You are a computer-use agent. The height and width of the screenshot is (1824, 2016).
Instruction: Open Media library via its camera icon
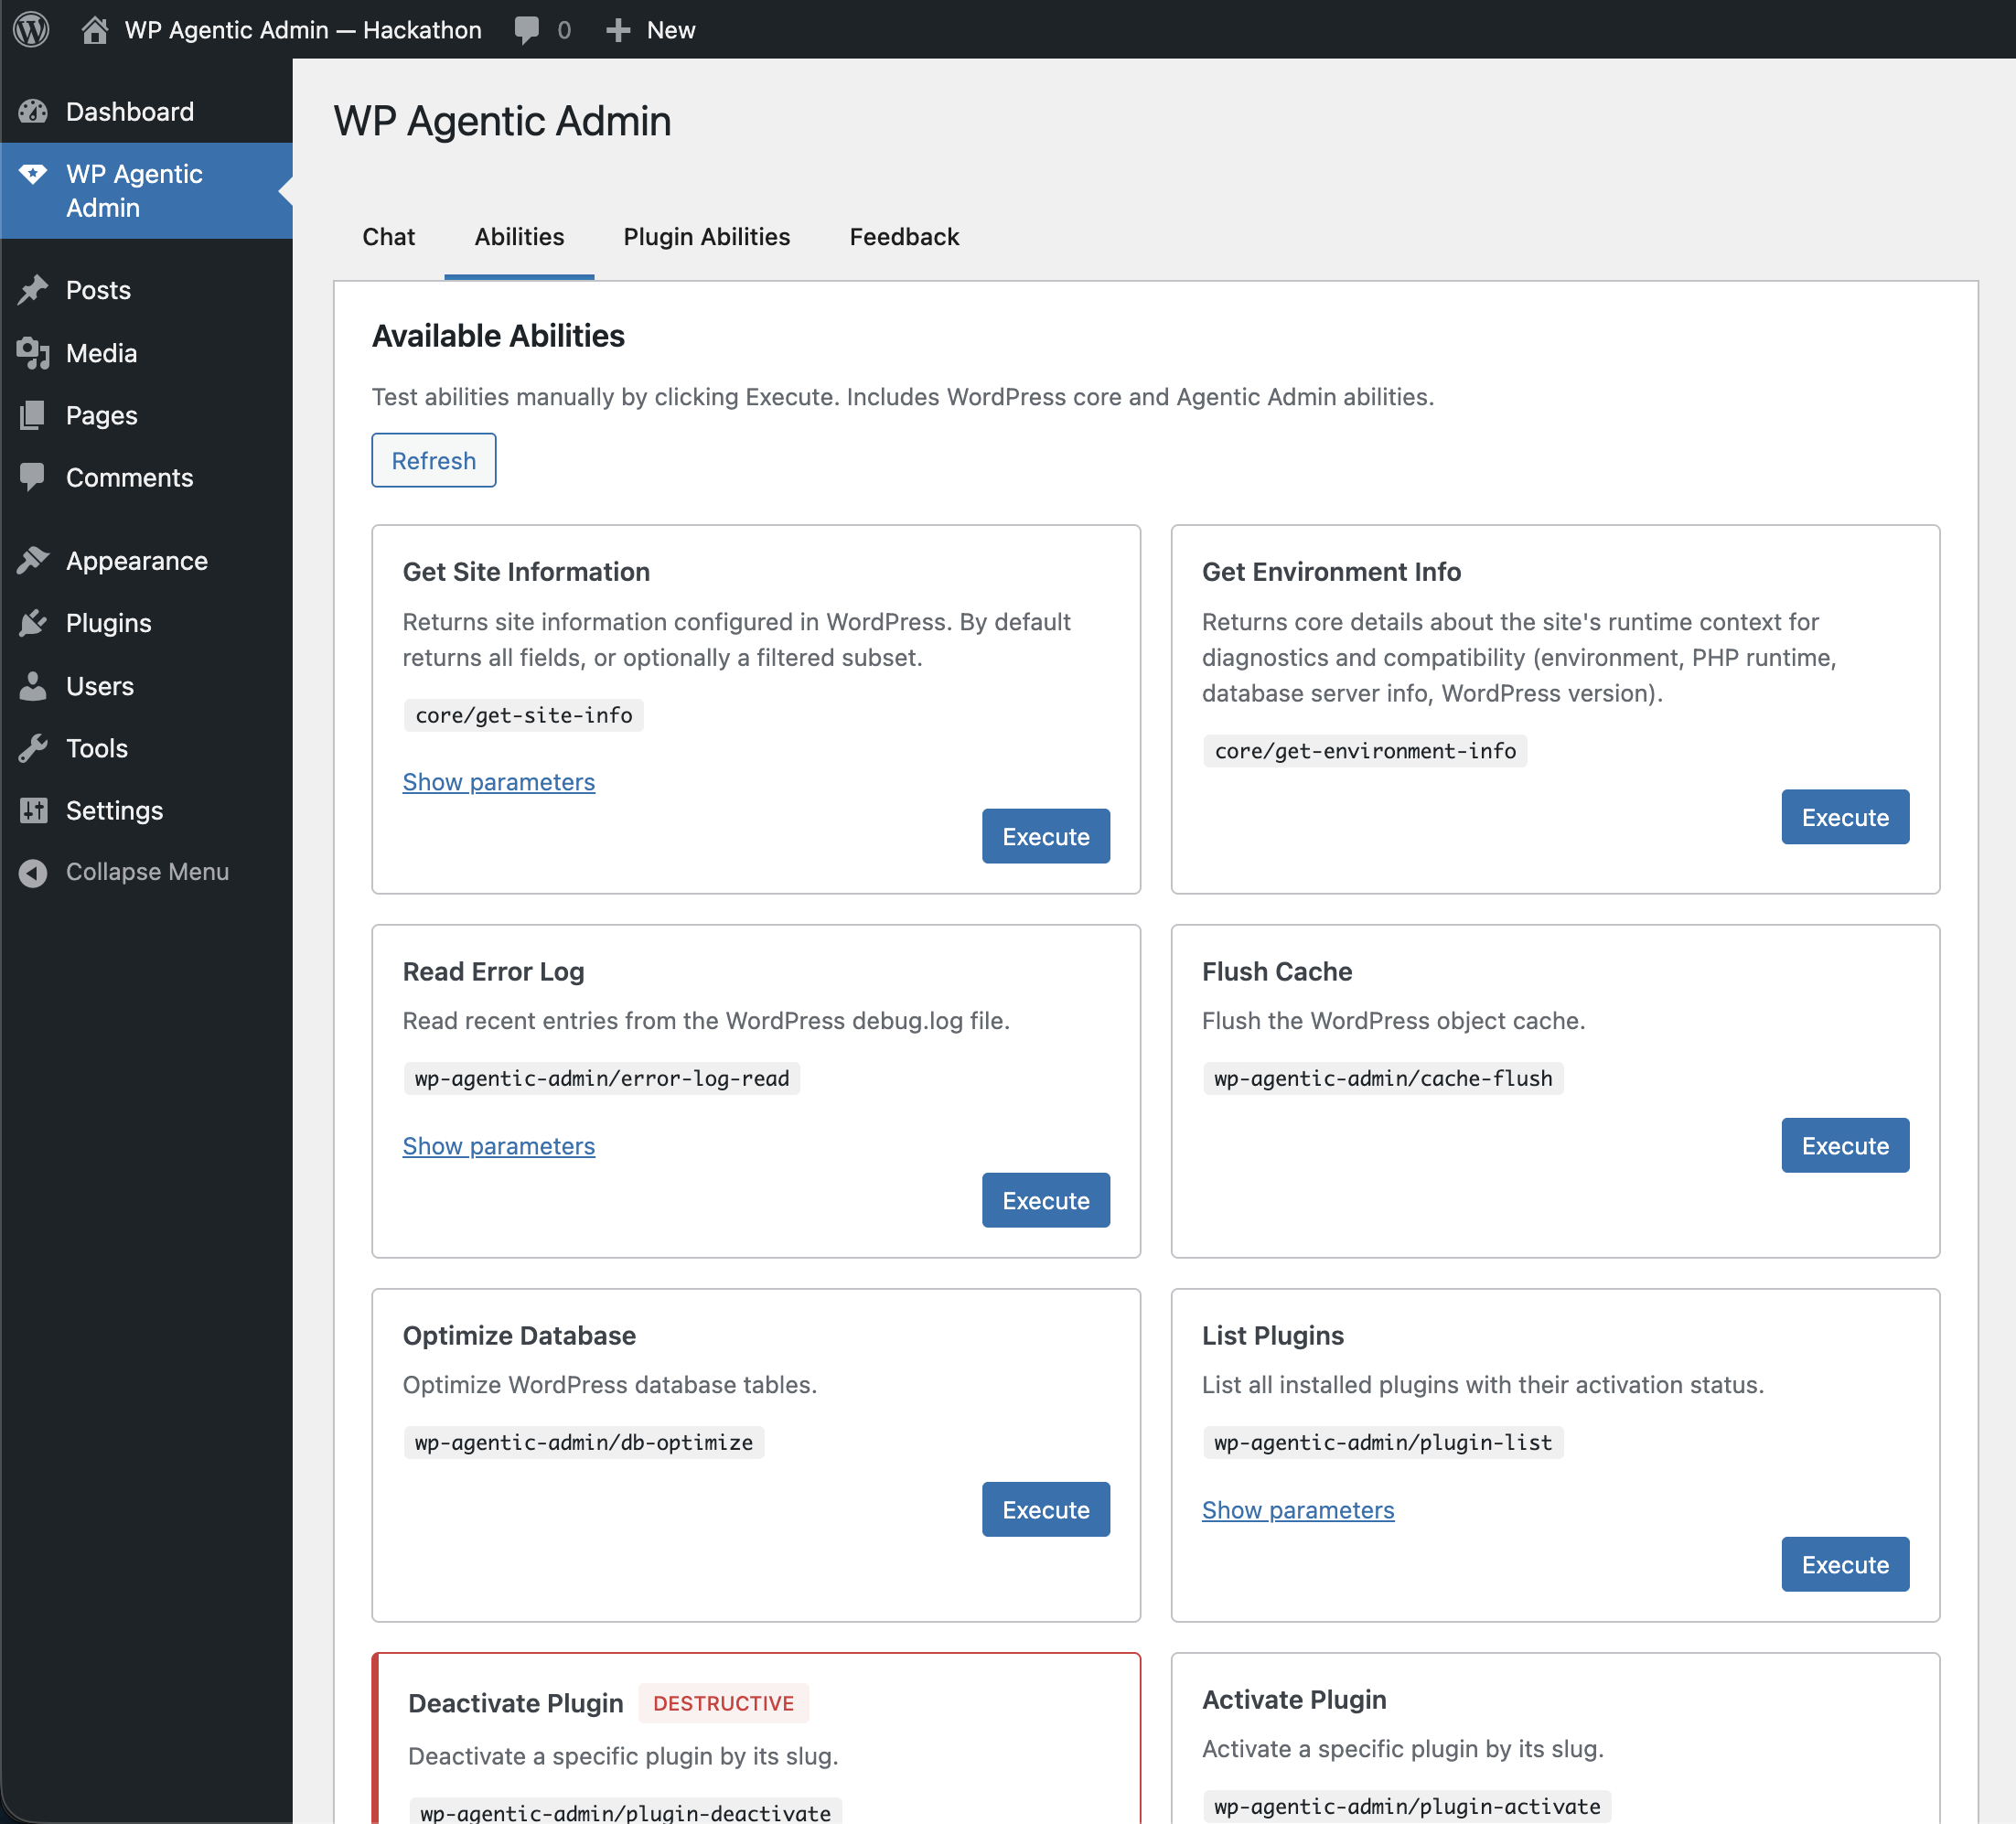pos(33,352)
